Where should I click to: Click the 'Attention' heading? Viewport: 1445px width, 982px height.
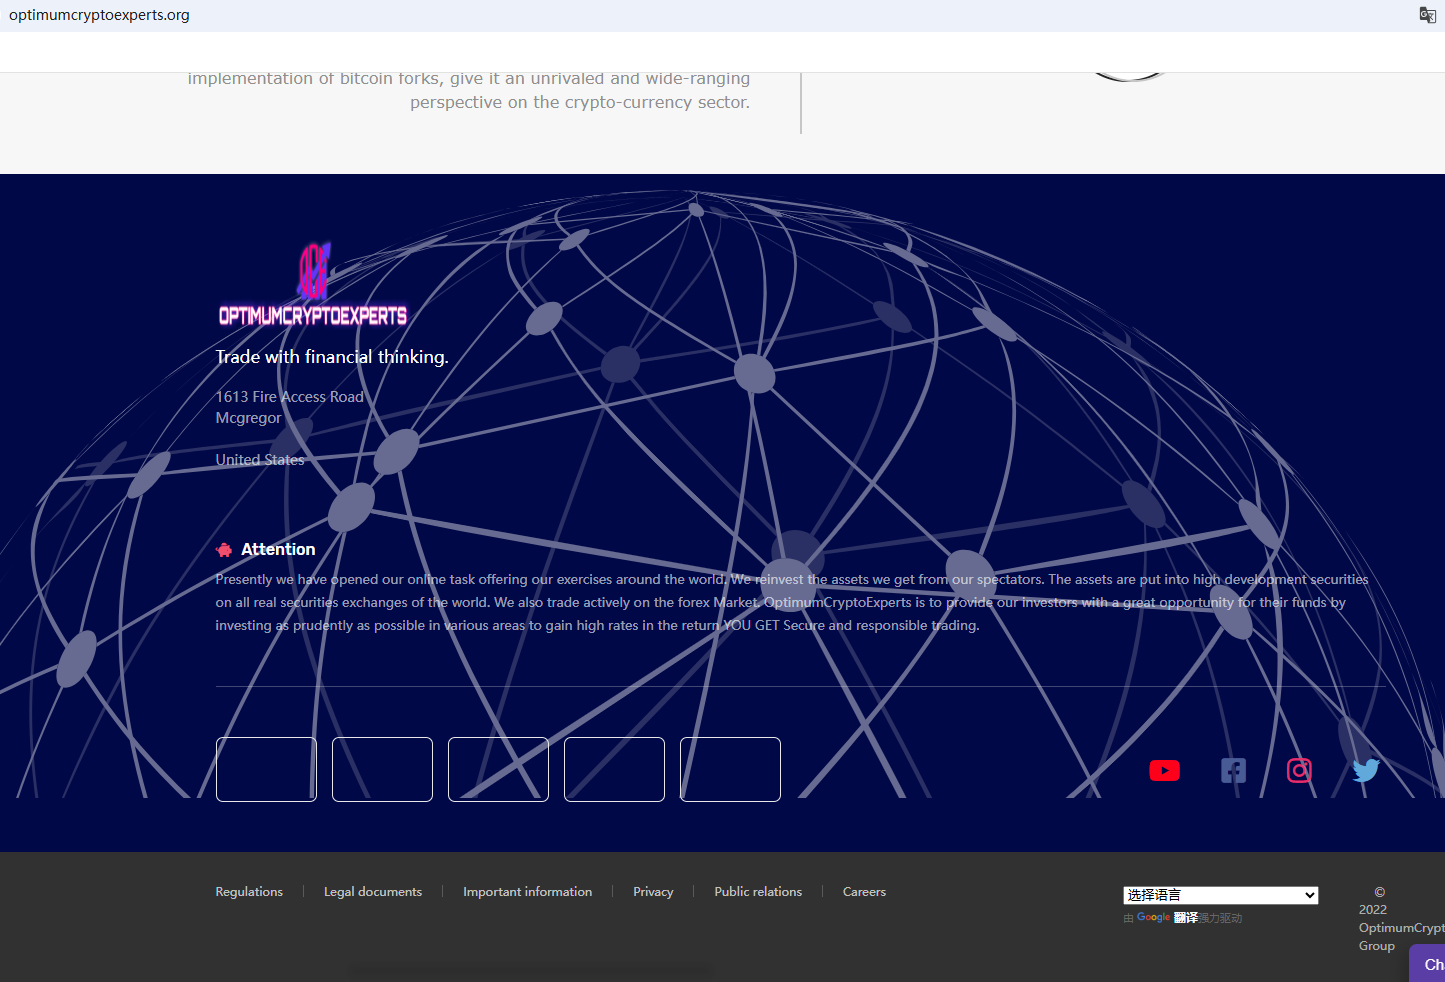pyautogui.click(x=278, y=550)
